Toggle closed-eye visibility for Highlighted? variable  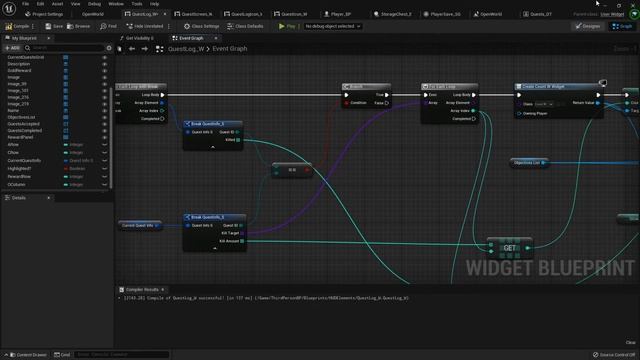click(x=104, y=169)
